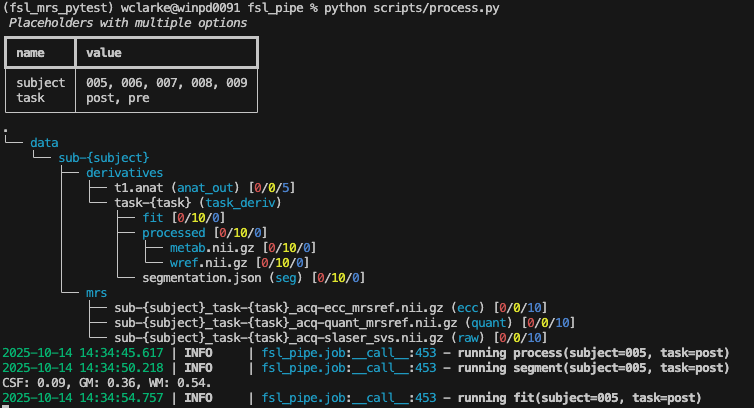Click the wref.nii.gz file entry
This screenshot has height=408, width=754.
pos(198,262)
